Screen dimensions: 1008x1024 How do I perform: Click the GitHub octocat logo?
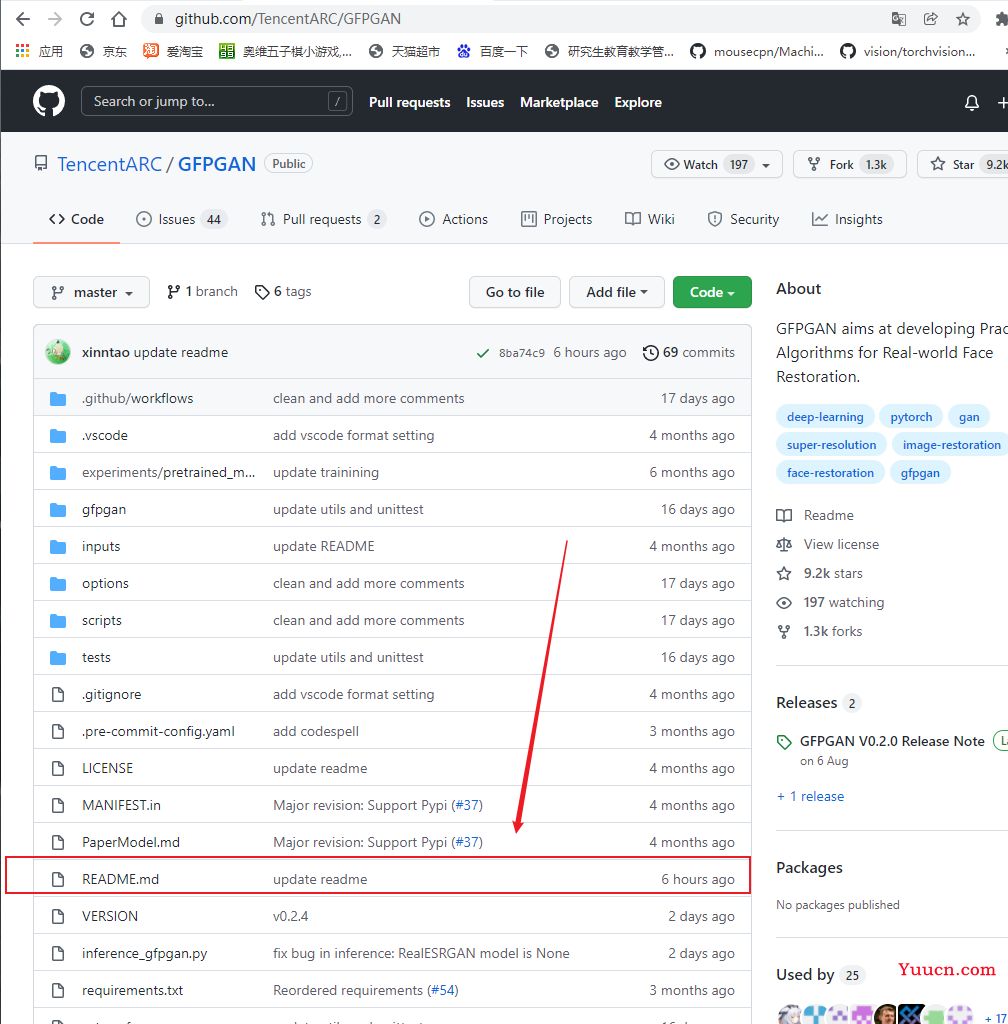pos(49,101)
